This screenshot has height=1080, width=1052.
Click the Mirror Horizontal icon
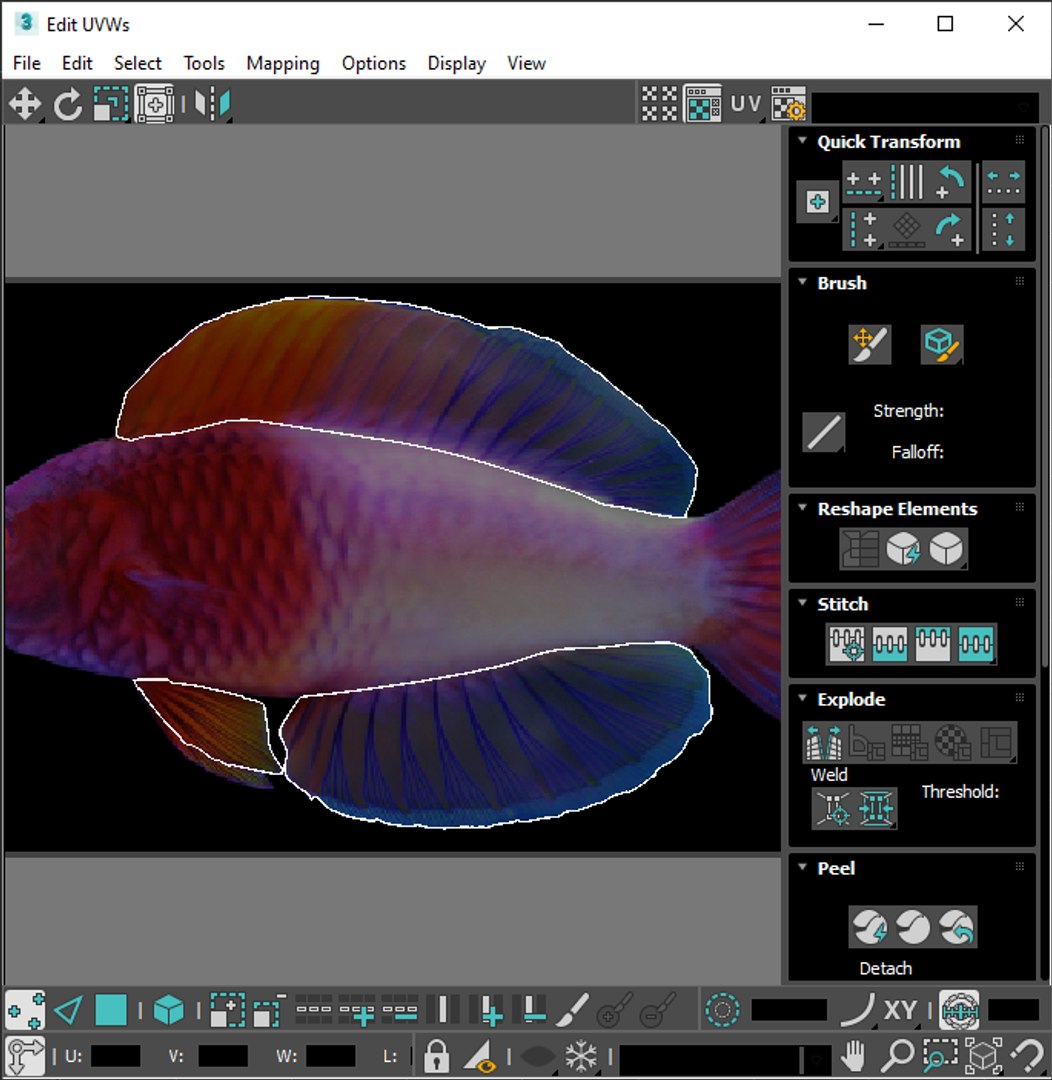pyautogui.click(x=212, y=105)
